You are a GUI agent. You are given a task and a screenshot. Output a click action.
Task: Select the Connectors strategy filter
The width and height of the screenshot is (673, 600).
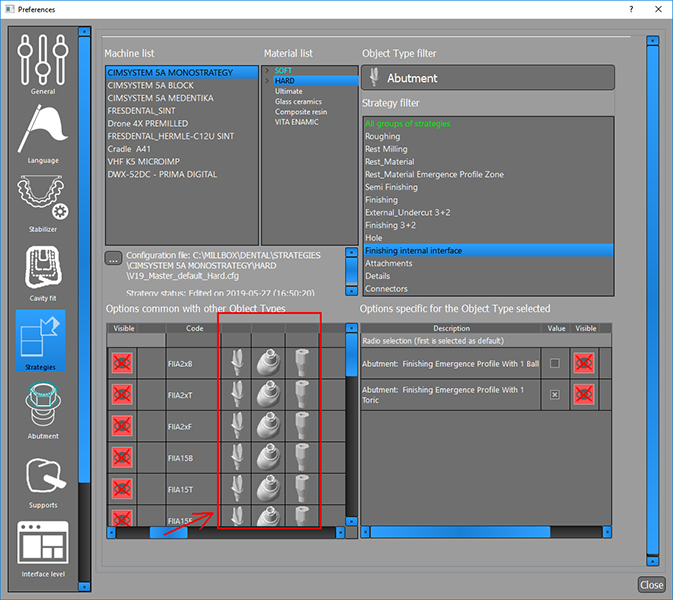click(488, 288)
